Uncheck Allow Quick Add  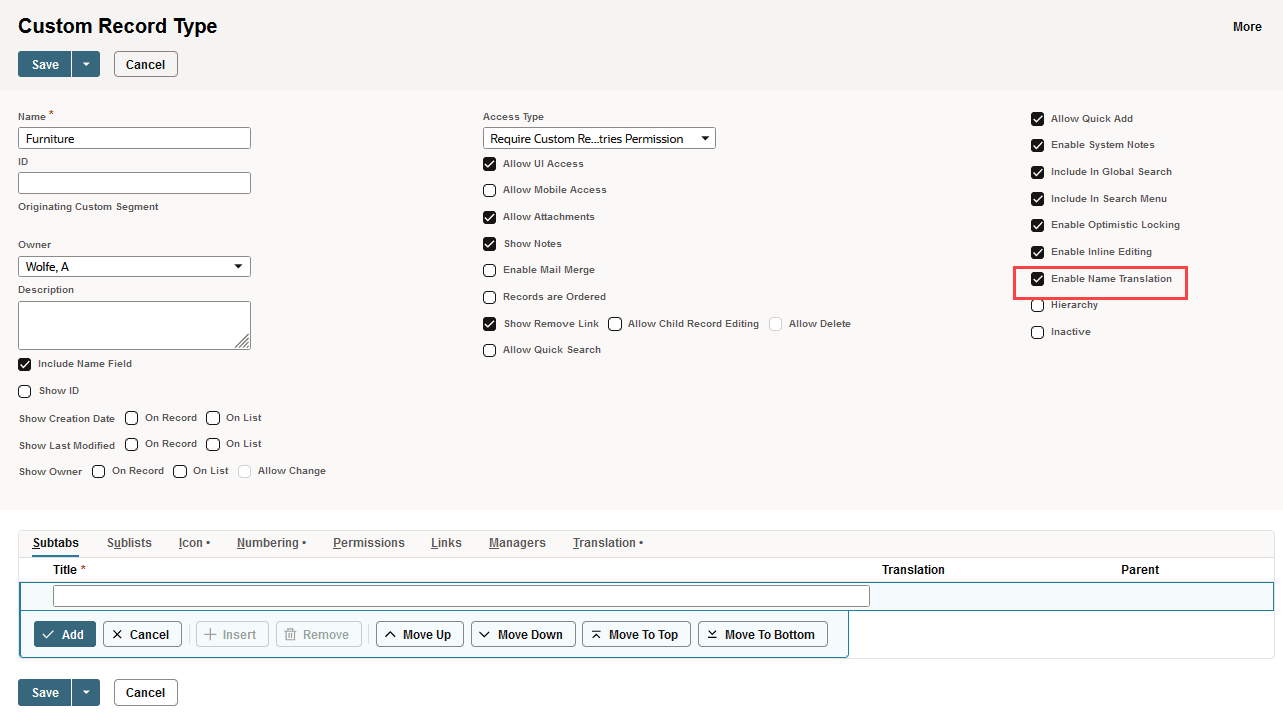point(1038,119)
